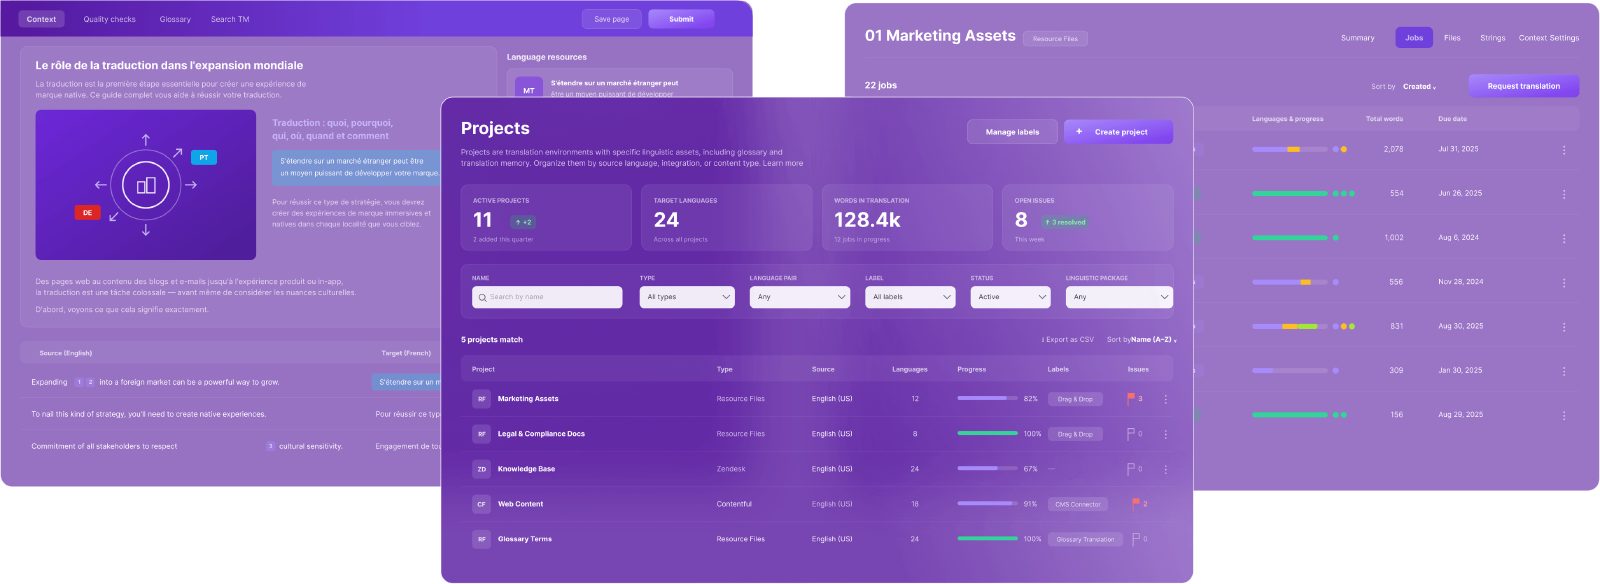Click the Knowledge Base 67% progress bar
The width and height of the screenshot is (1600, 584).
987,468
